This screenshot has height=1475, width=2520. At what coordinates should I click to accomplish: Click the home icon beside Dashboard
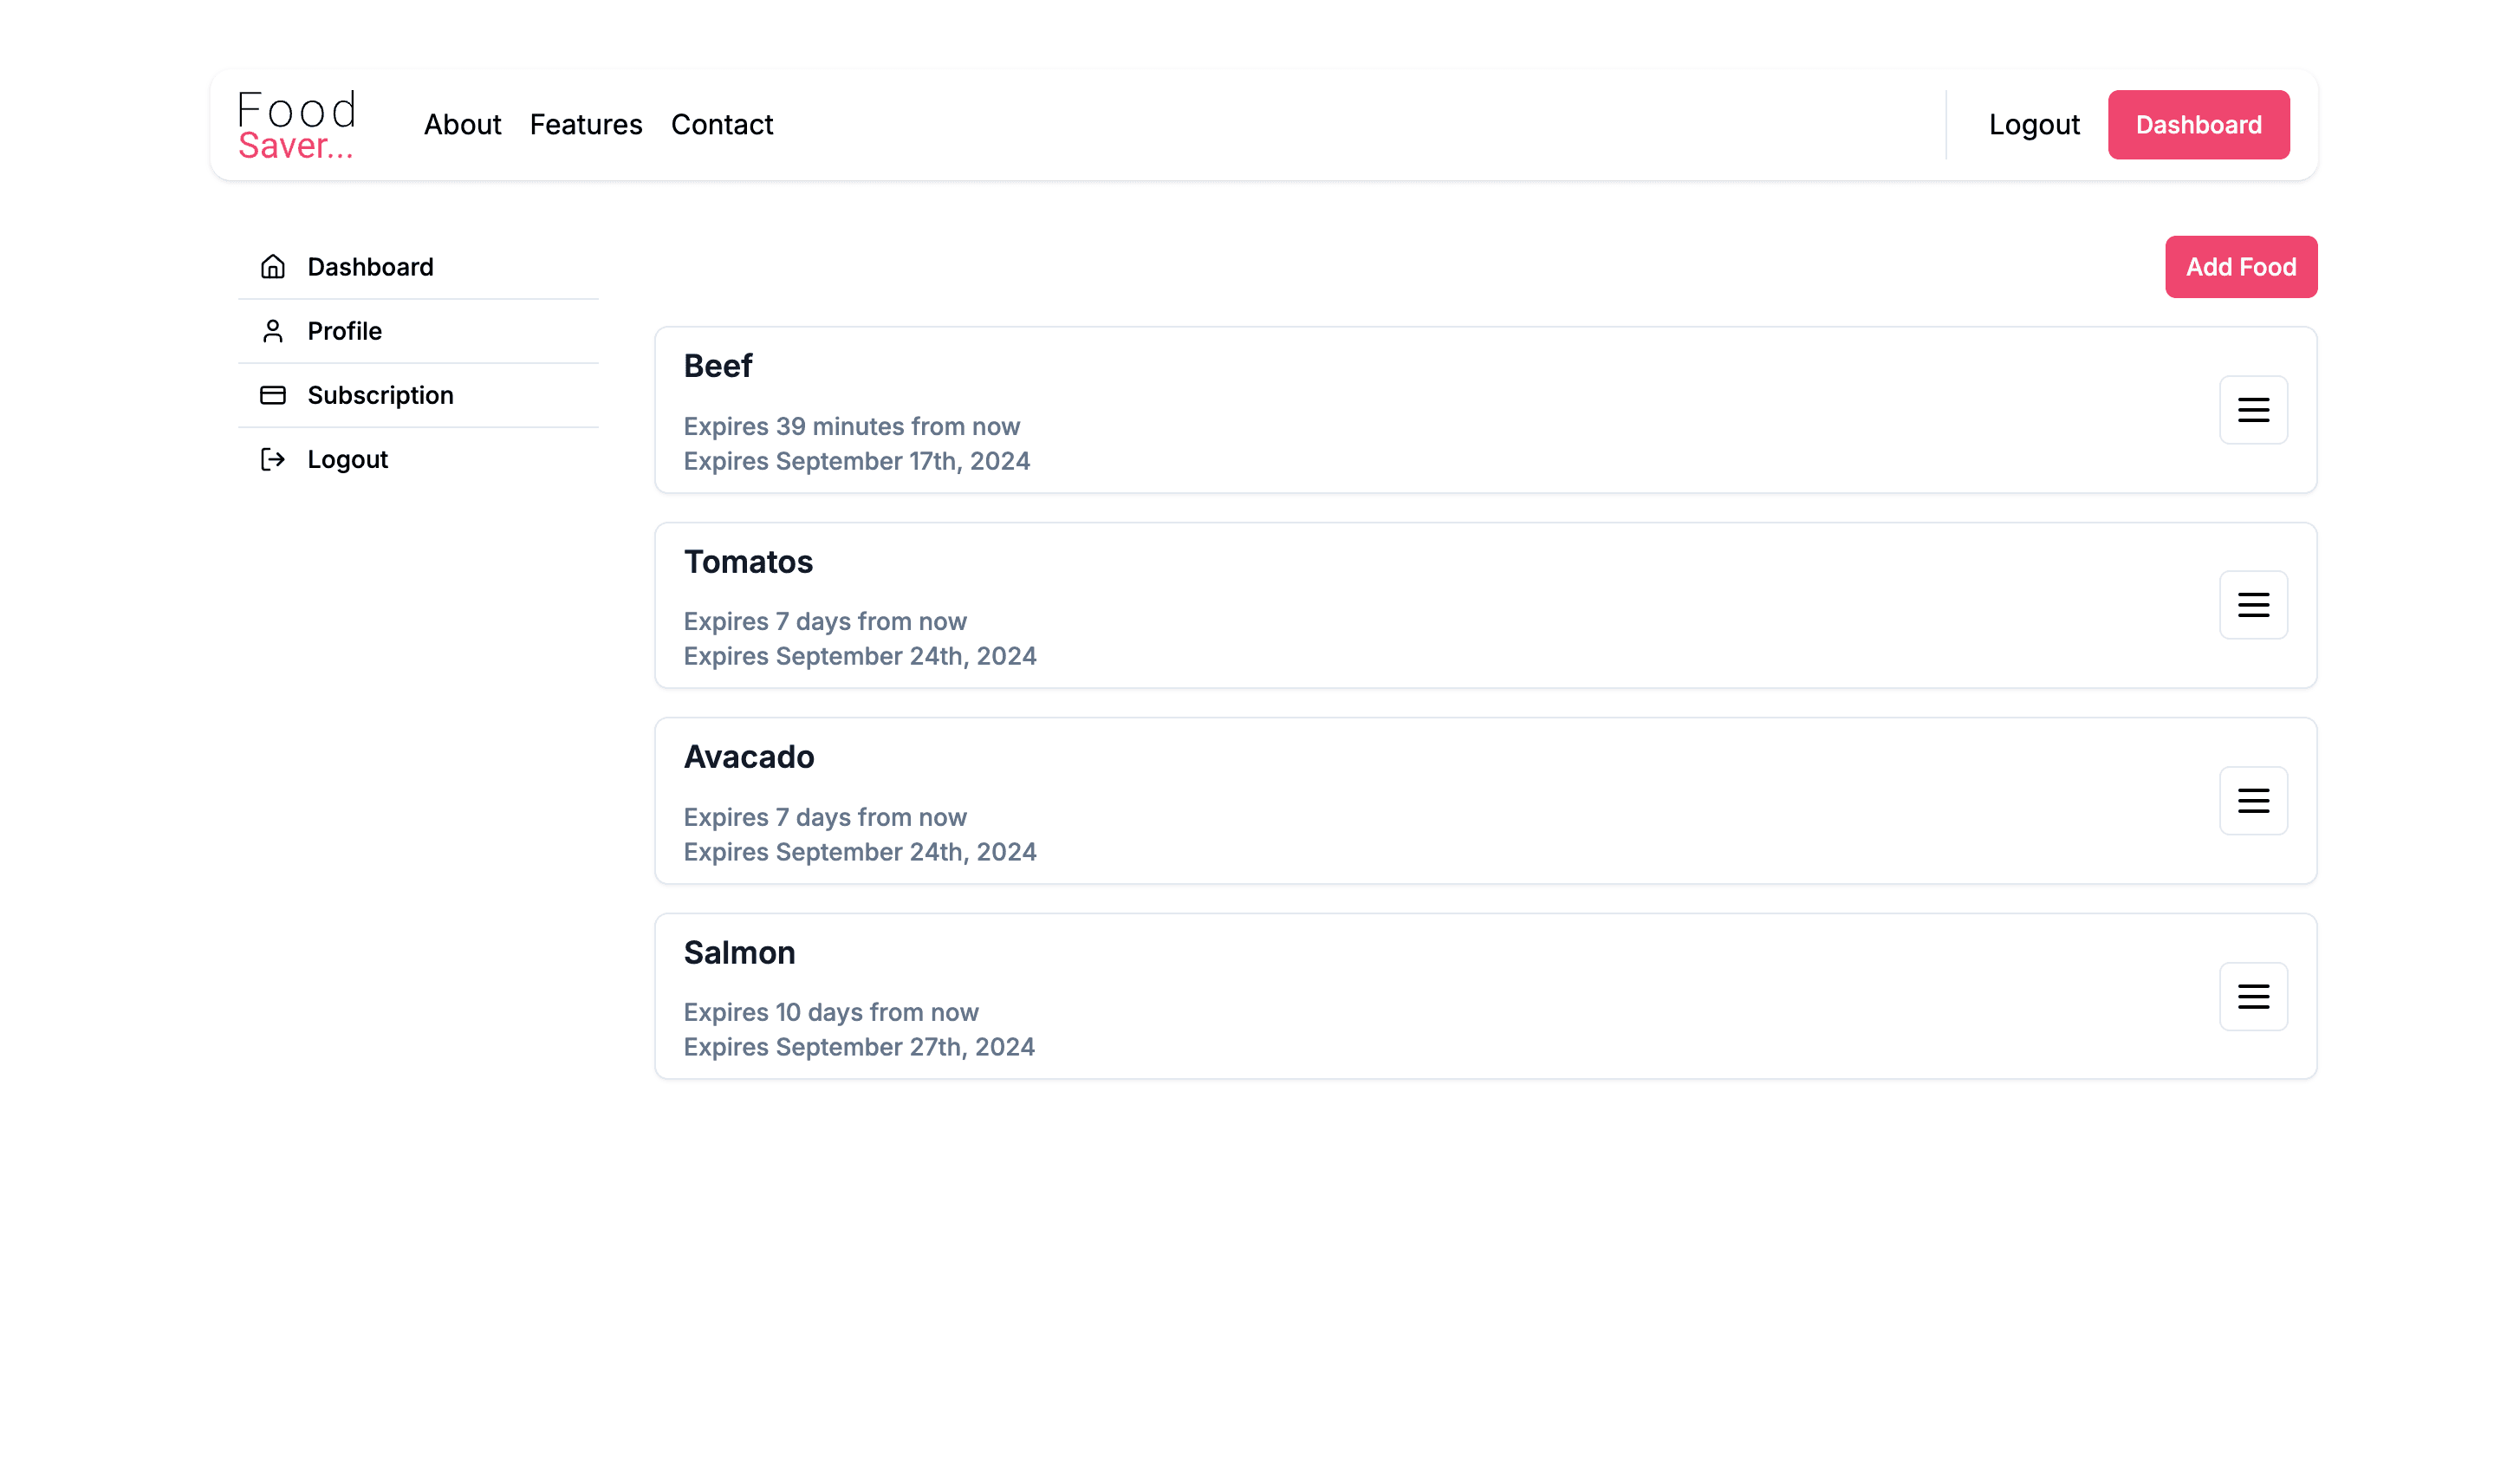273,267
